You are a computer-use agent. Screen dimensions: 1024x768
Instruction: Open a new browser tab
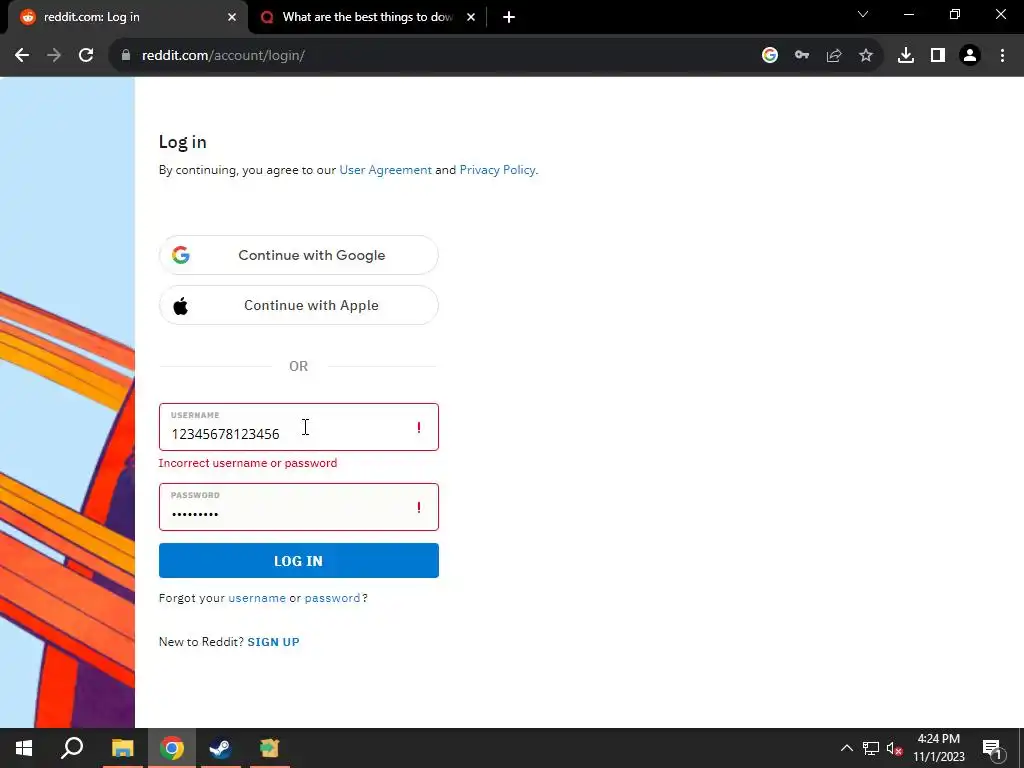pyautogui.click(x=509, y=17)
